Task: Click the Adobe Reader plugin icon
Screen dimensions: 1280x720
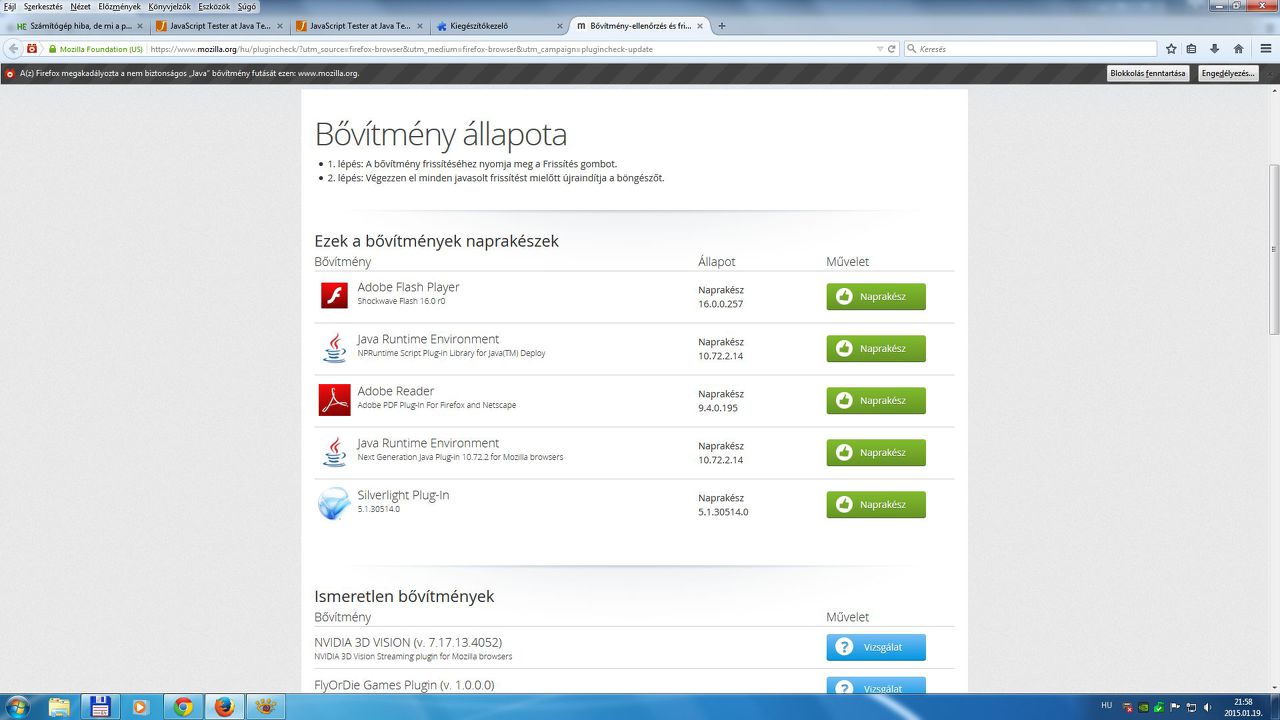Action: click(x=334, y=400)
